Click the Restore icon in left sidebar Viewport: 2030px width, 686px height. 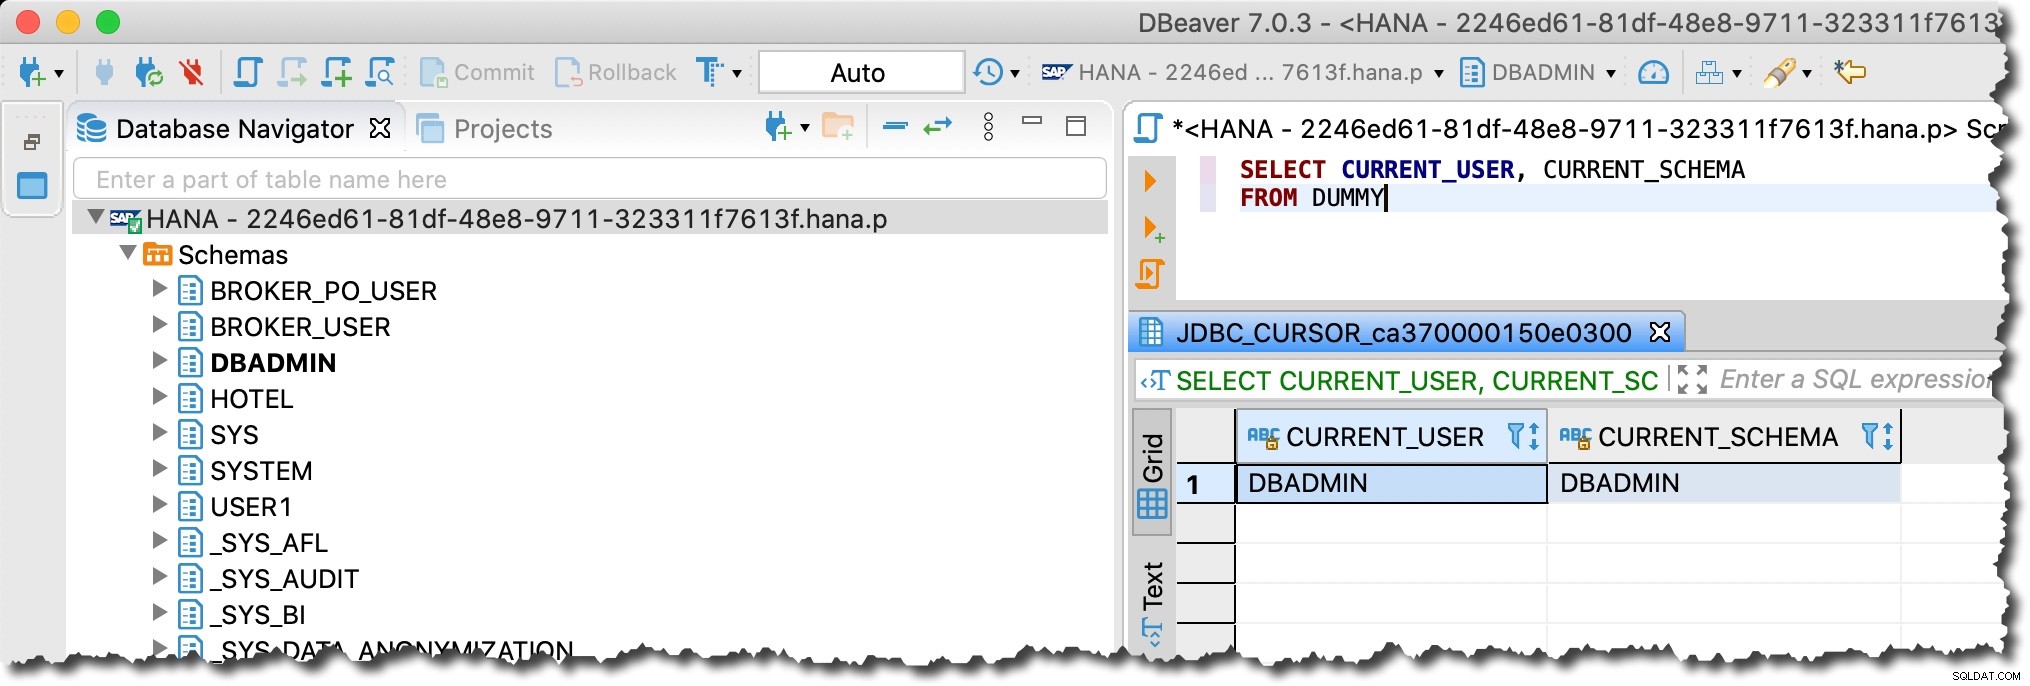click(32, 142)
